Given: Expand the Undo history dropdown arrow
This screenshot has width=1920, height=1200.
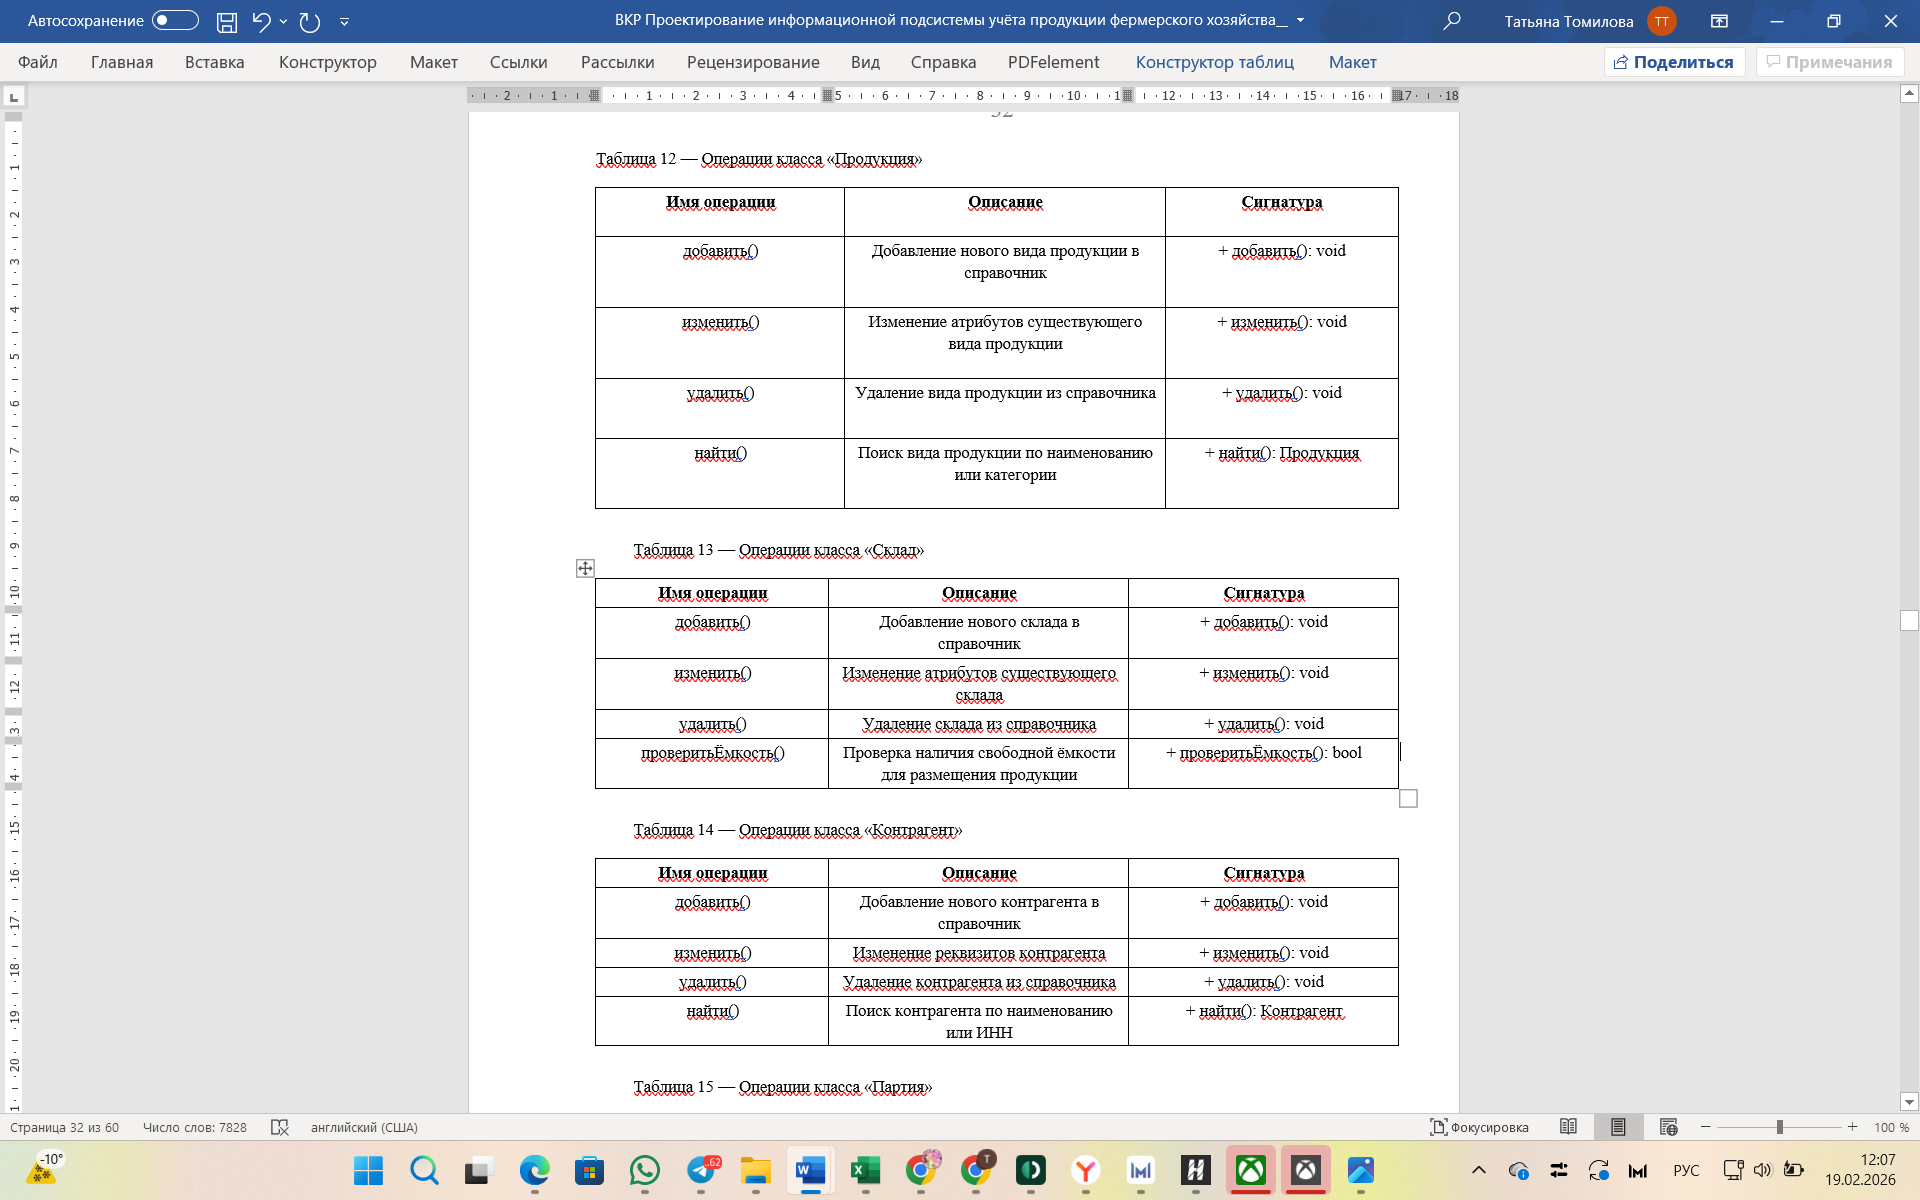Looking at the screenshot, I should coord(284,21).
